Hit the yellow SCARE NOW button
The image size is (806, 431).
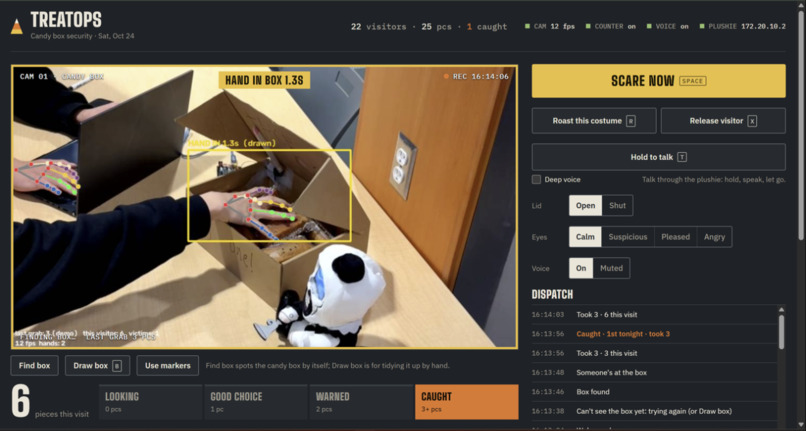click(x=658, y=81)
